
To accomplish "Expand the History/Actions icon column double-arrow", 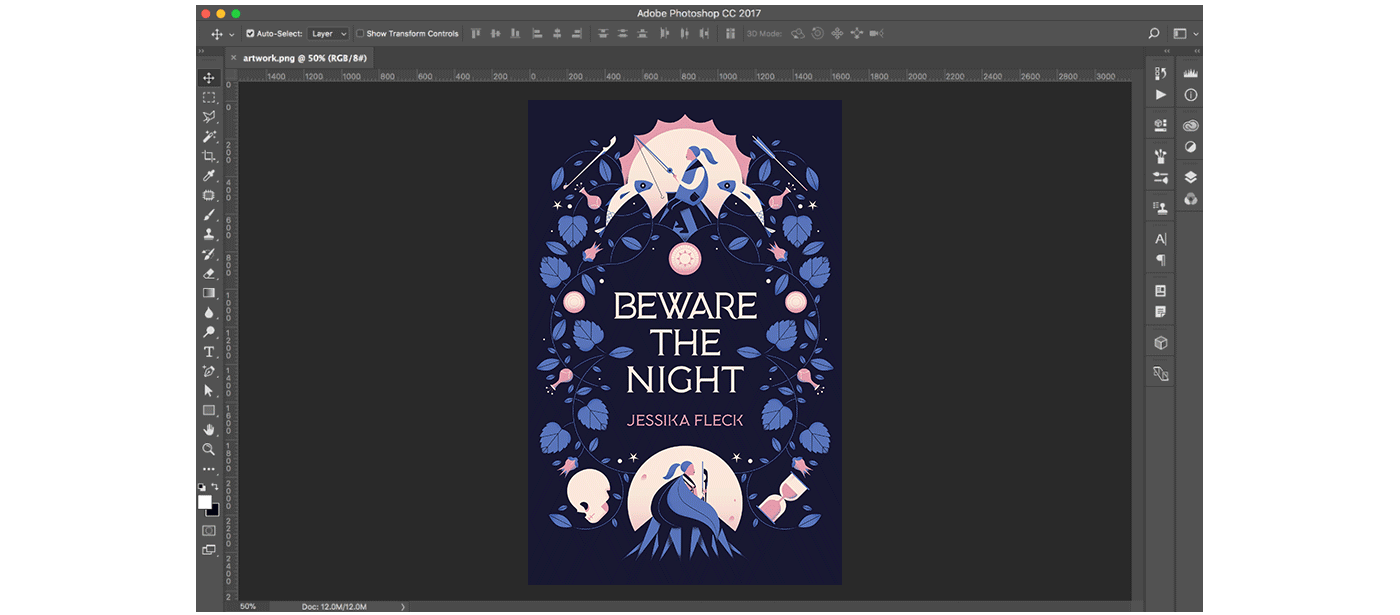I will [x=1167, y=50].
